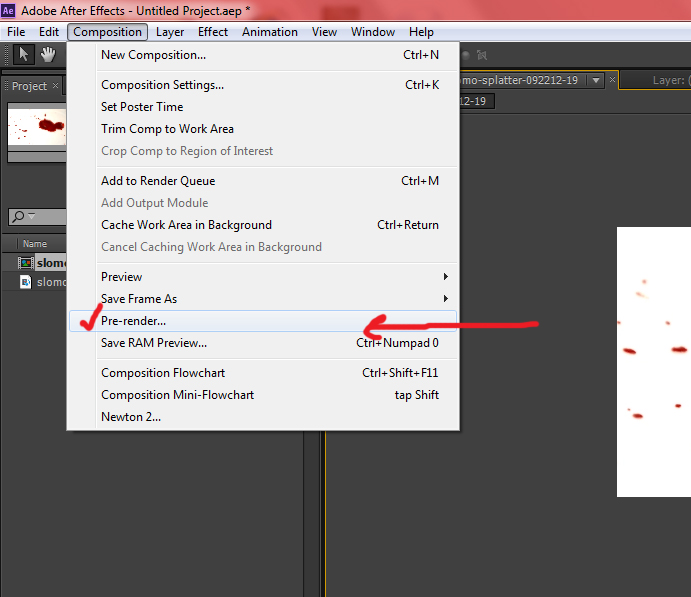The image size is (691, 597).
Task: Open the Help menu
Action: point(421,32)
